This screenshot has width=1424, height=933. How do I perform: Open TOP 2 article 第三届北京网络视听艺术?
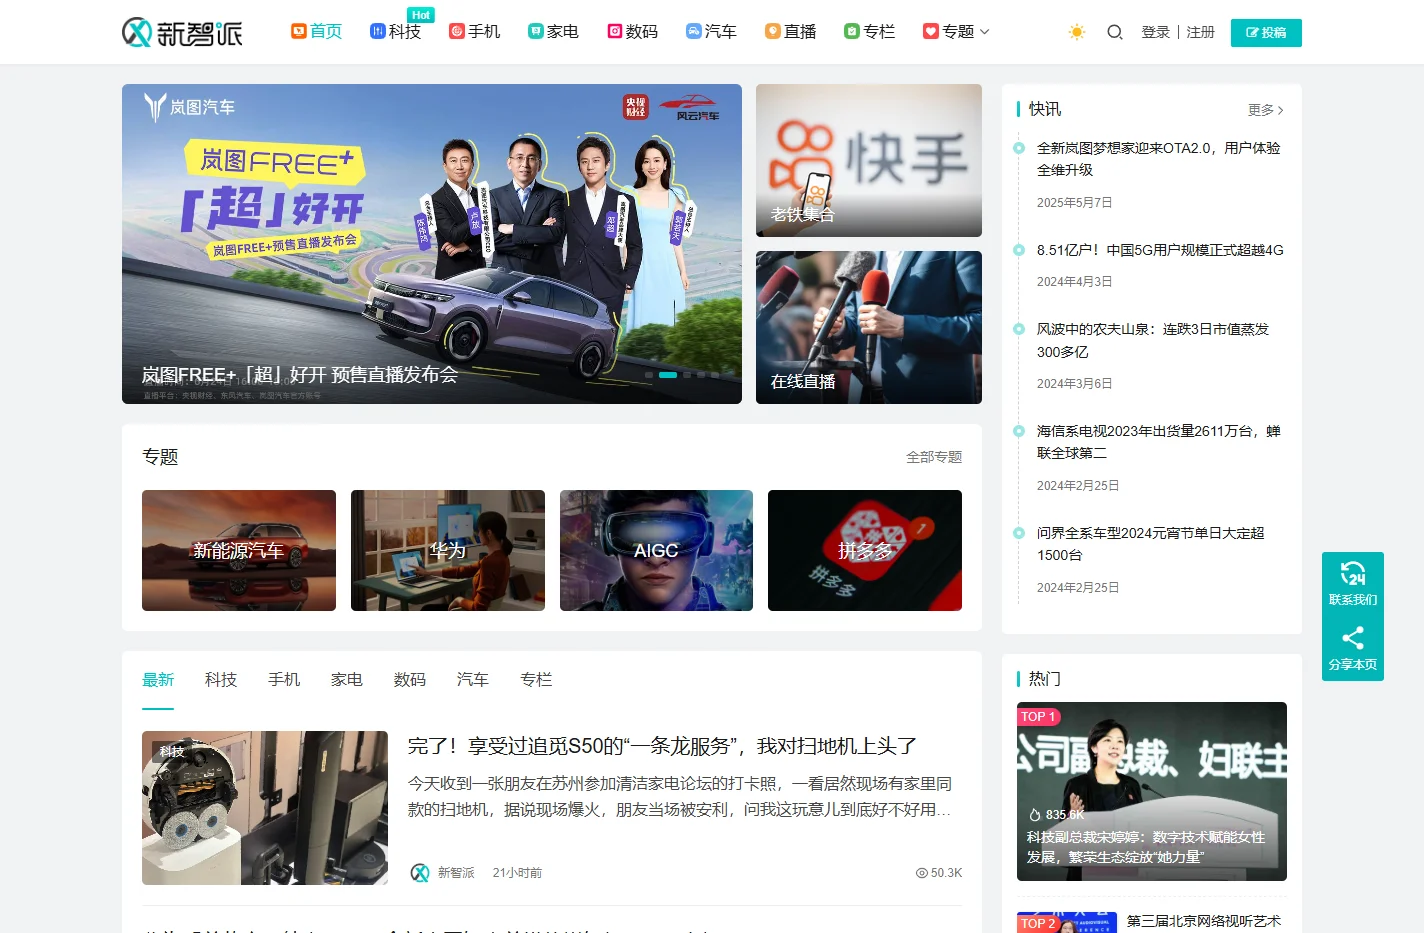(x=1204, y=921)
